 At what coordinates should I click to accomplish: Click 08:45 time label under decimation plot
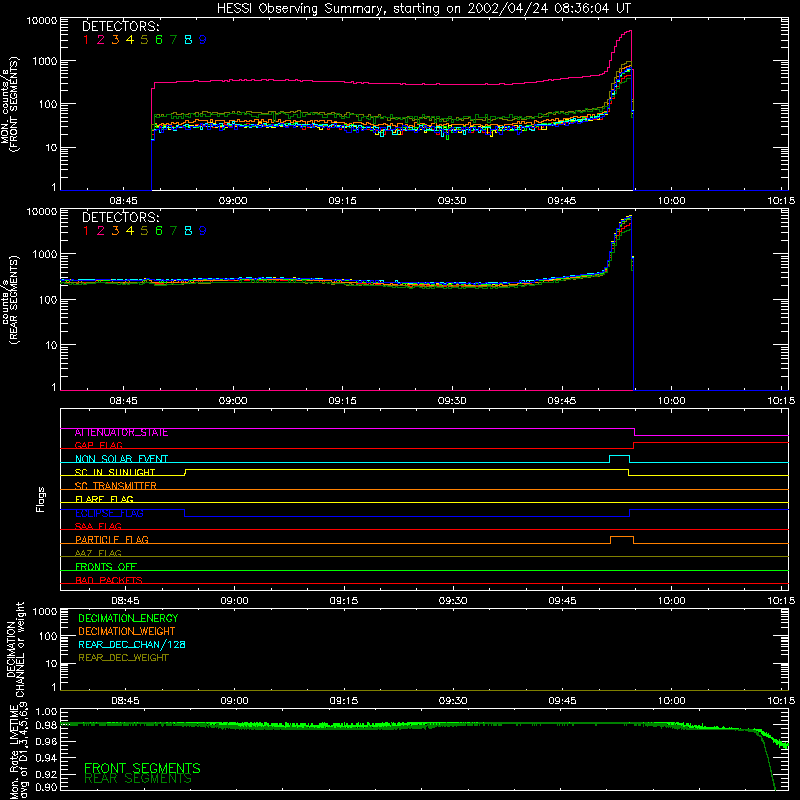tap(126, 701)
